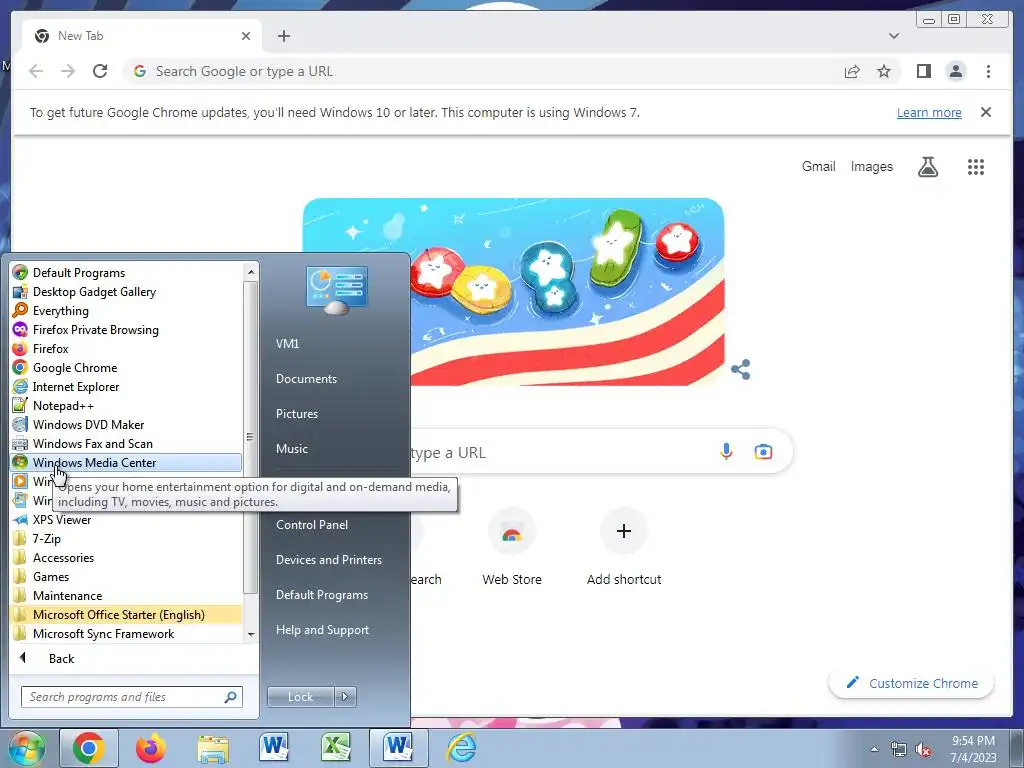Open Windows Start orb
This screenshot has height=768, width=1024.
[x=26, y=748]
